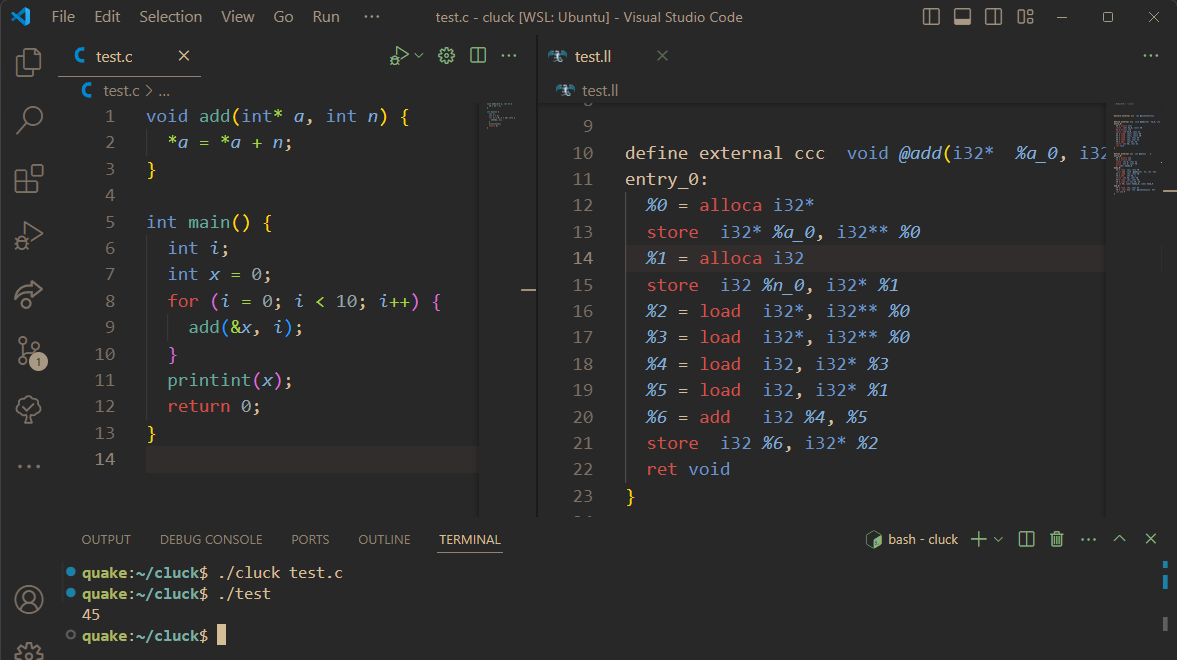Open the Extensions view in activity bar
The image size is (1177, 660).
(x=29, y=179)
